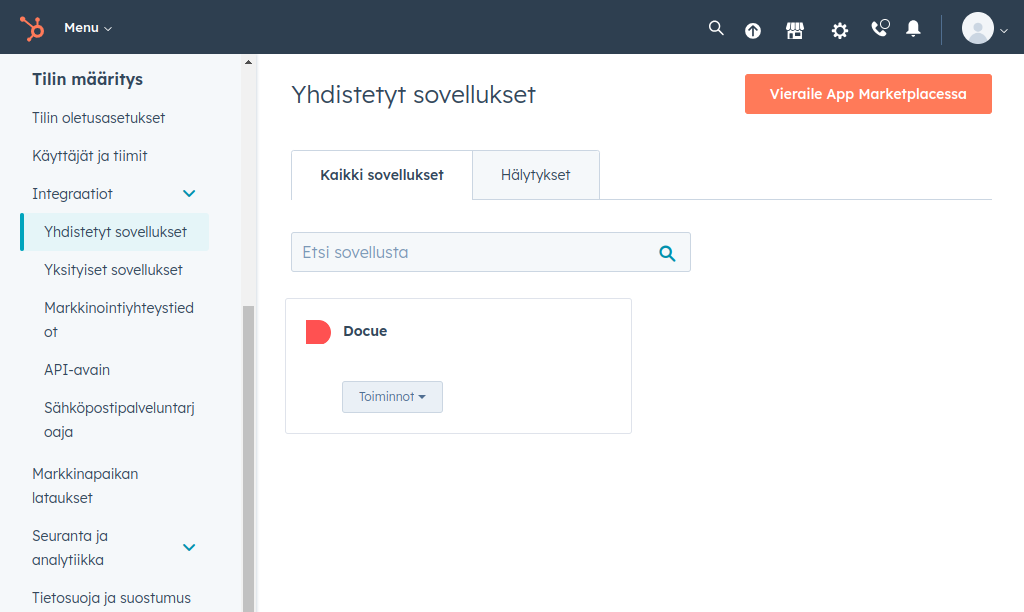
Task: Switch to Kaikki sovellukset tab
Action: [x=381, y=175]
